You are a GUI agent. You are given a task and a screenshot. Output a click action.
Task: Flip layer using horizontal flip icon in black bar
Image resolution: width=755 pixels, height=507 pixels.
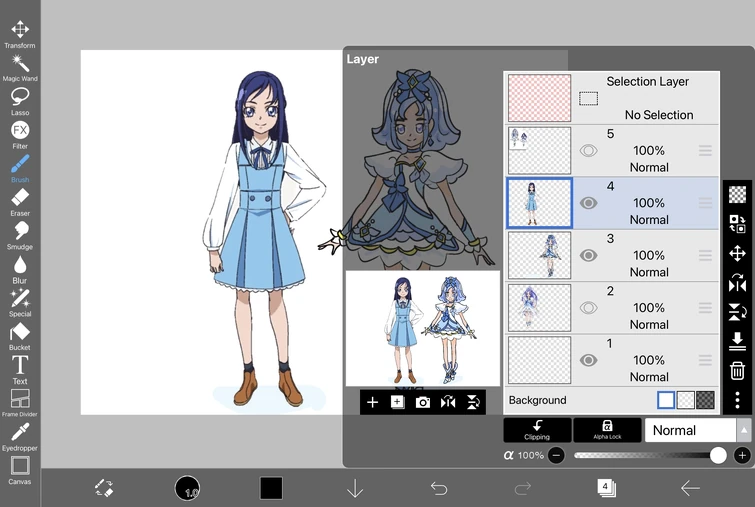pyautogui.click(x=448, y=402)
